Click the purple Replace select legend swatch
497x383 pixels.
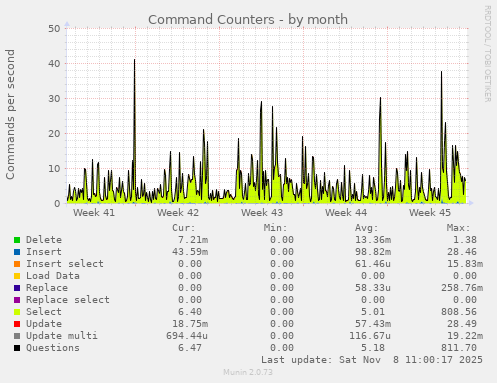[x=17, y=300]
